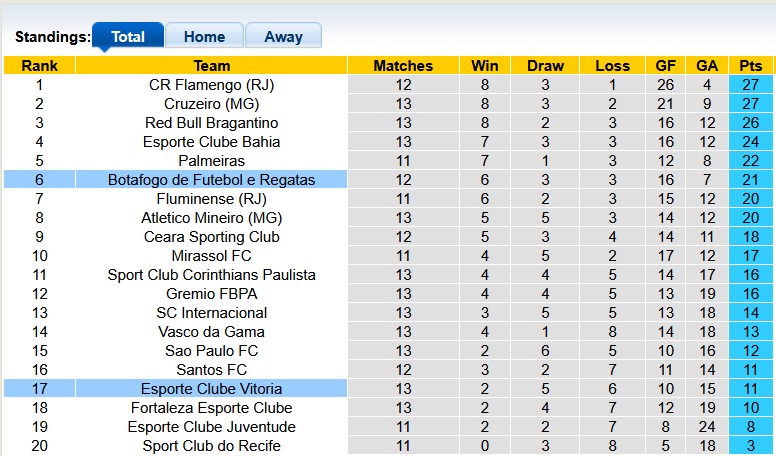This screenshot has width=776, height=456.
Task: Open the Home standings tab
Action: point(204,37)
